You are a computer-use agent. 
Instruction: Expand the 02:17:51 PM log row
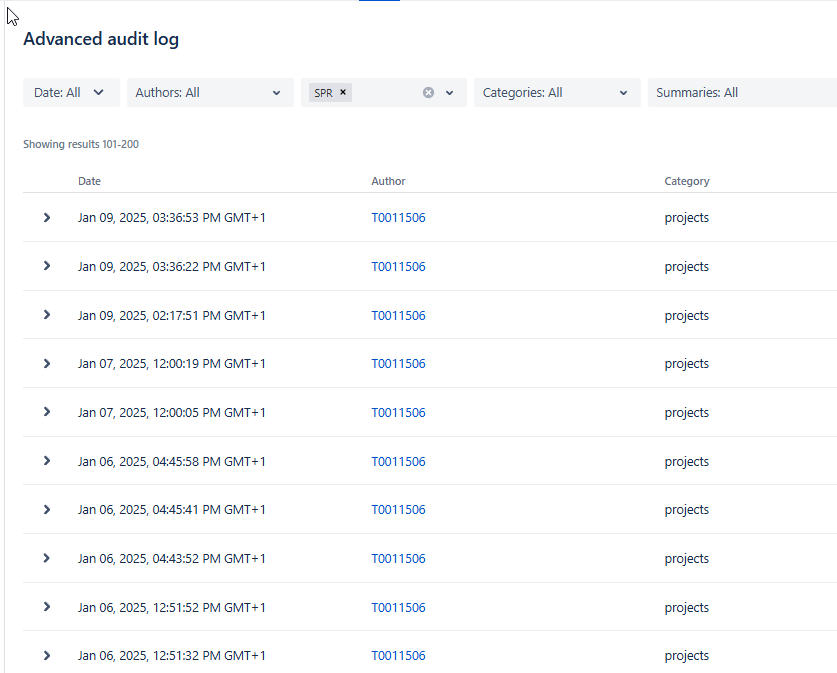click(x=47, y=315)
